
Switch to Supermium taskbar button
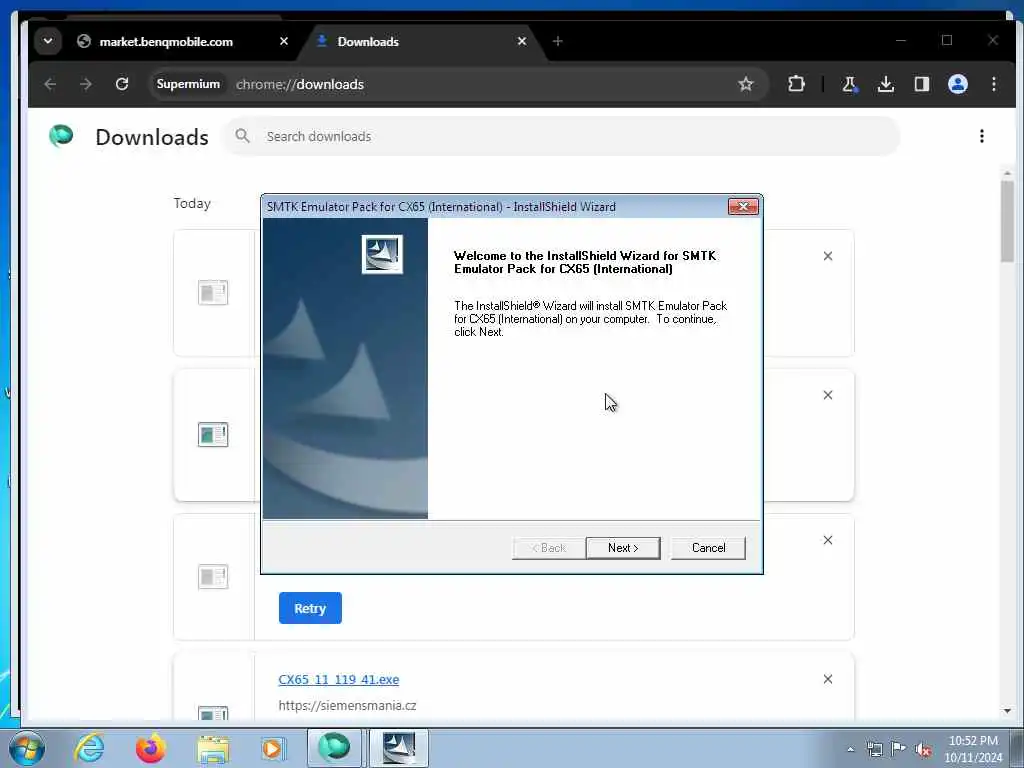point(334,748)
